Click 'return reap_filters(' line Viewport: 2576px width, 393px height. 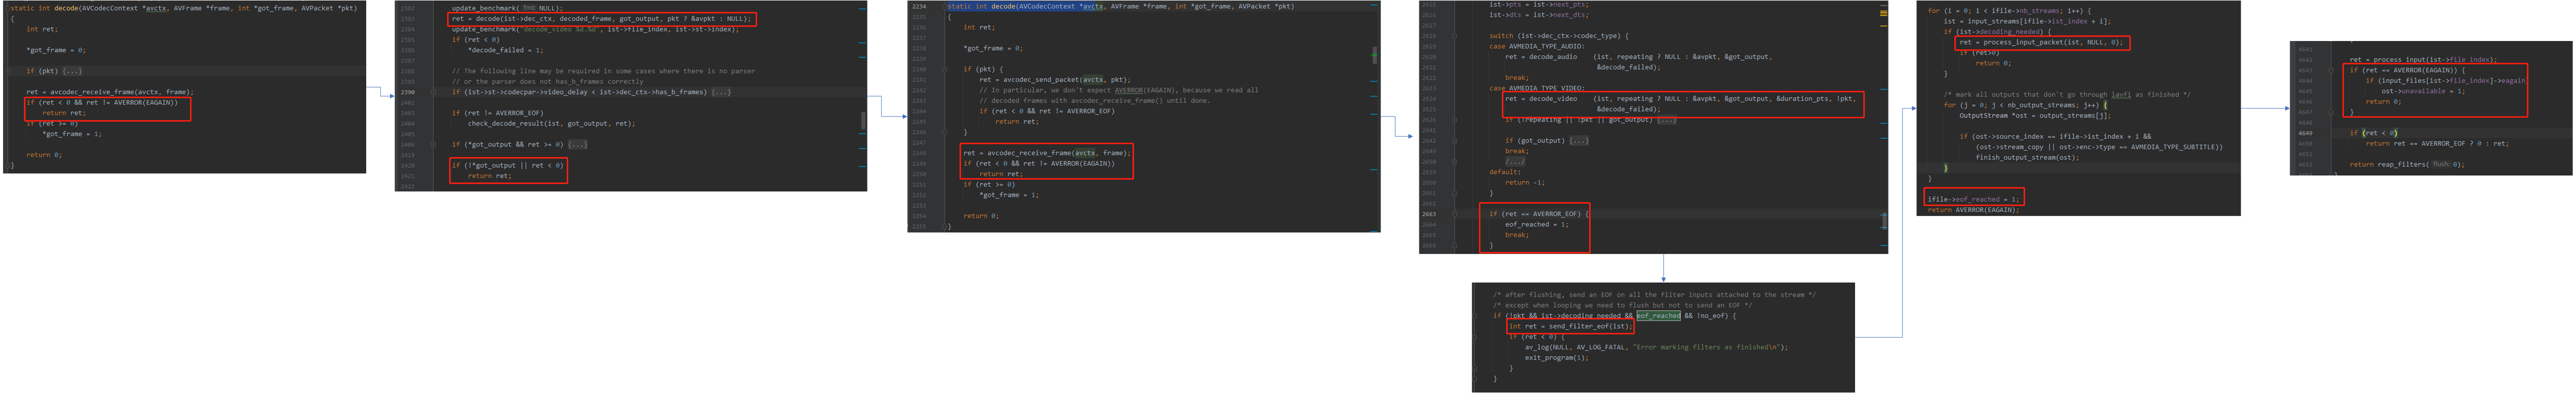pyautogui.click(x=2407, y=164)
